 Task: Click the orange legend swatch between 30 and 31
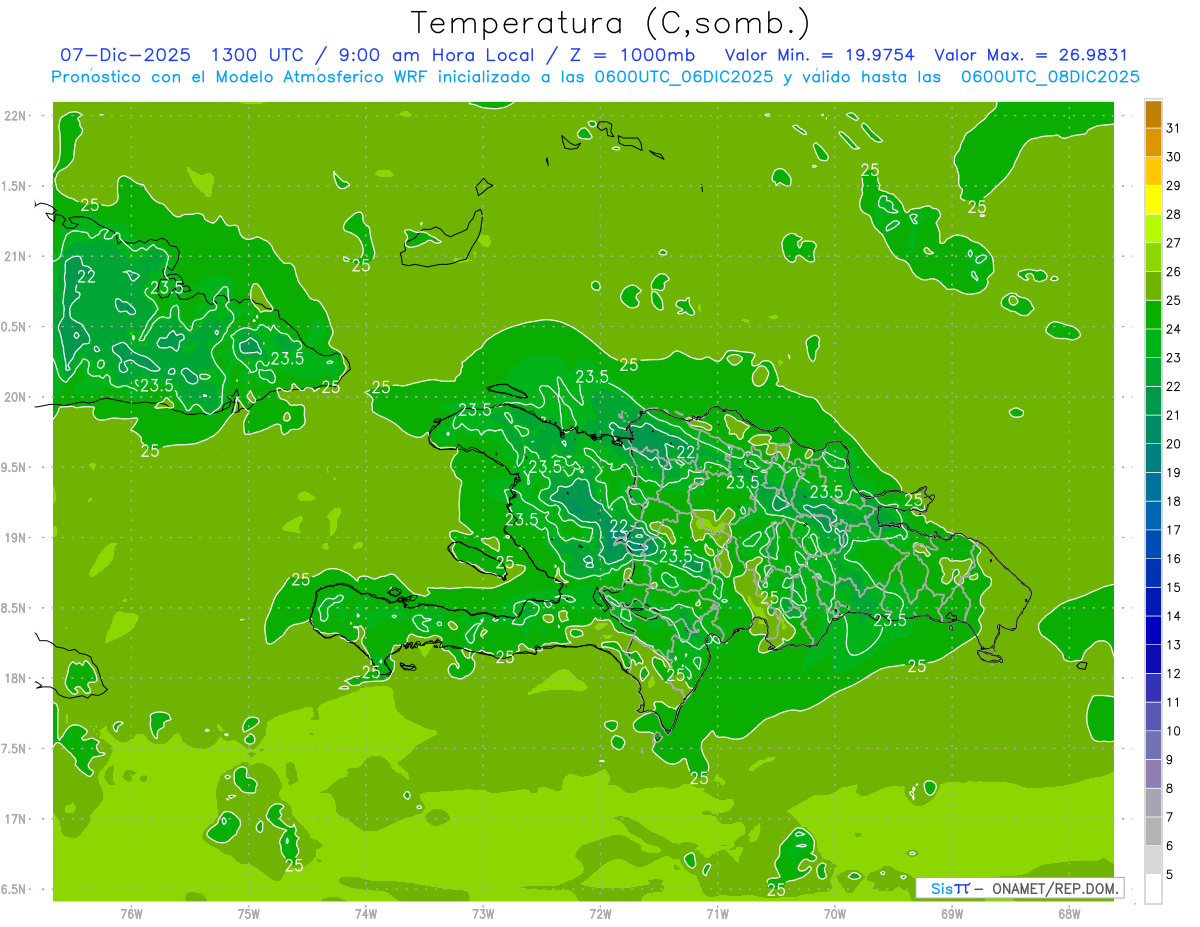1153,142
